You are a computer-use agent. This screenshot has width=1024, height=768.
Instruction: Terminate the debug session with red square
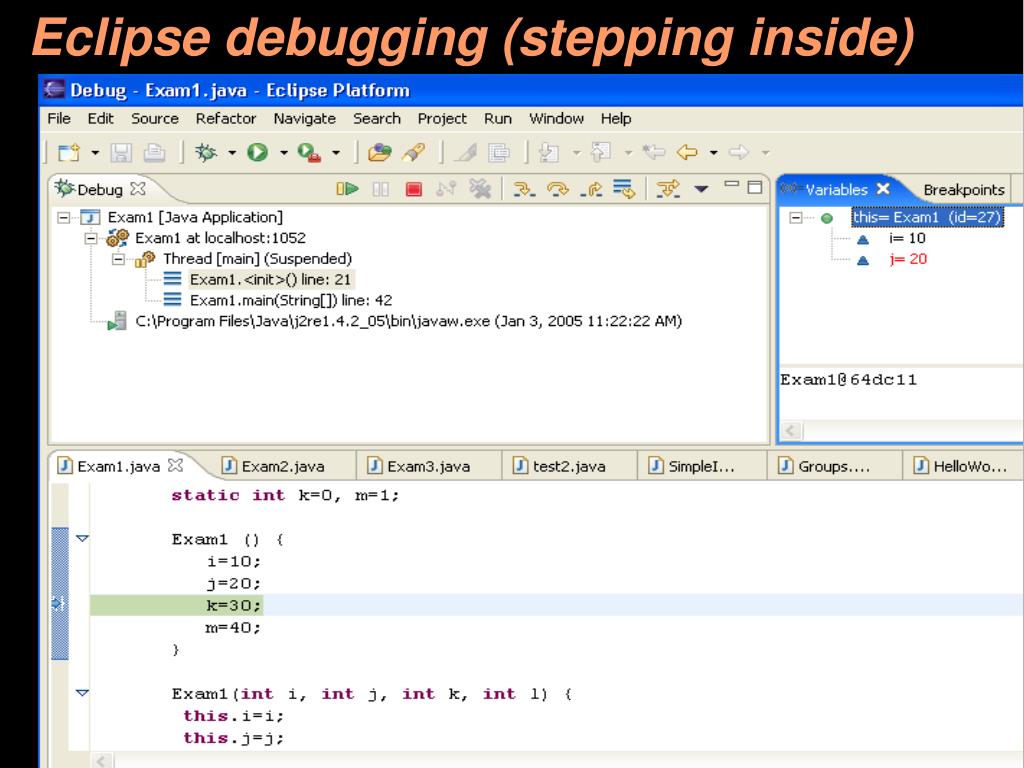(413, 189)
